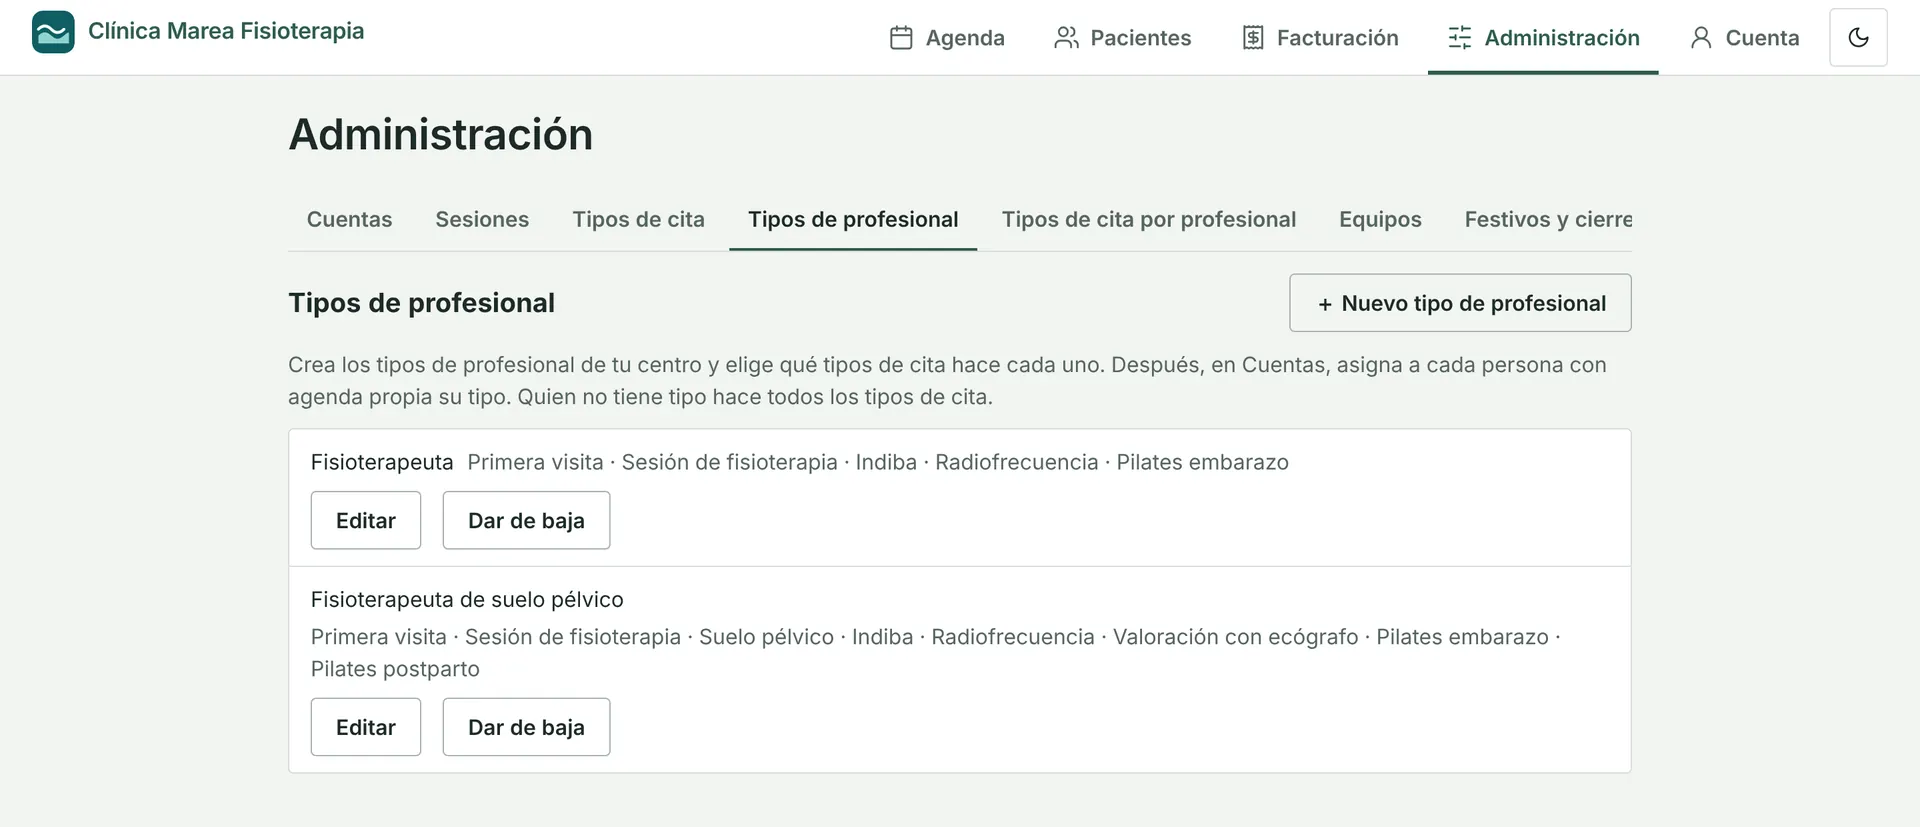
Task: Open the Tipos de cita tab
Action: tap(638, 219)
